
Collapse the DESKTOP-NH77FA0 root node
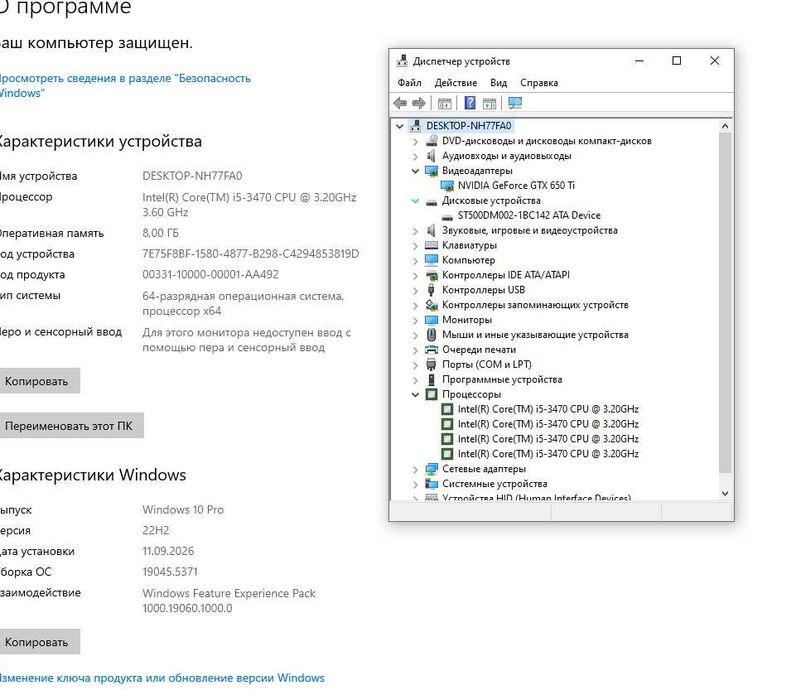(400, 126)
